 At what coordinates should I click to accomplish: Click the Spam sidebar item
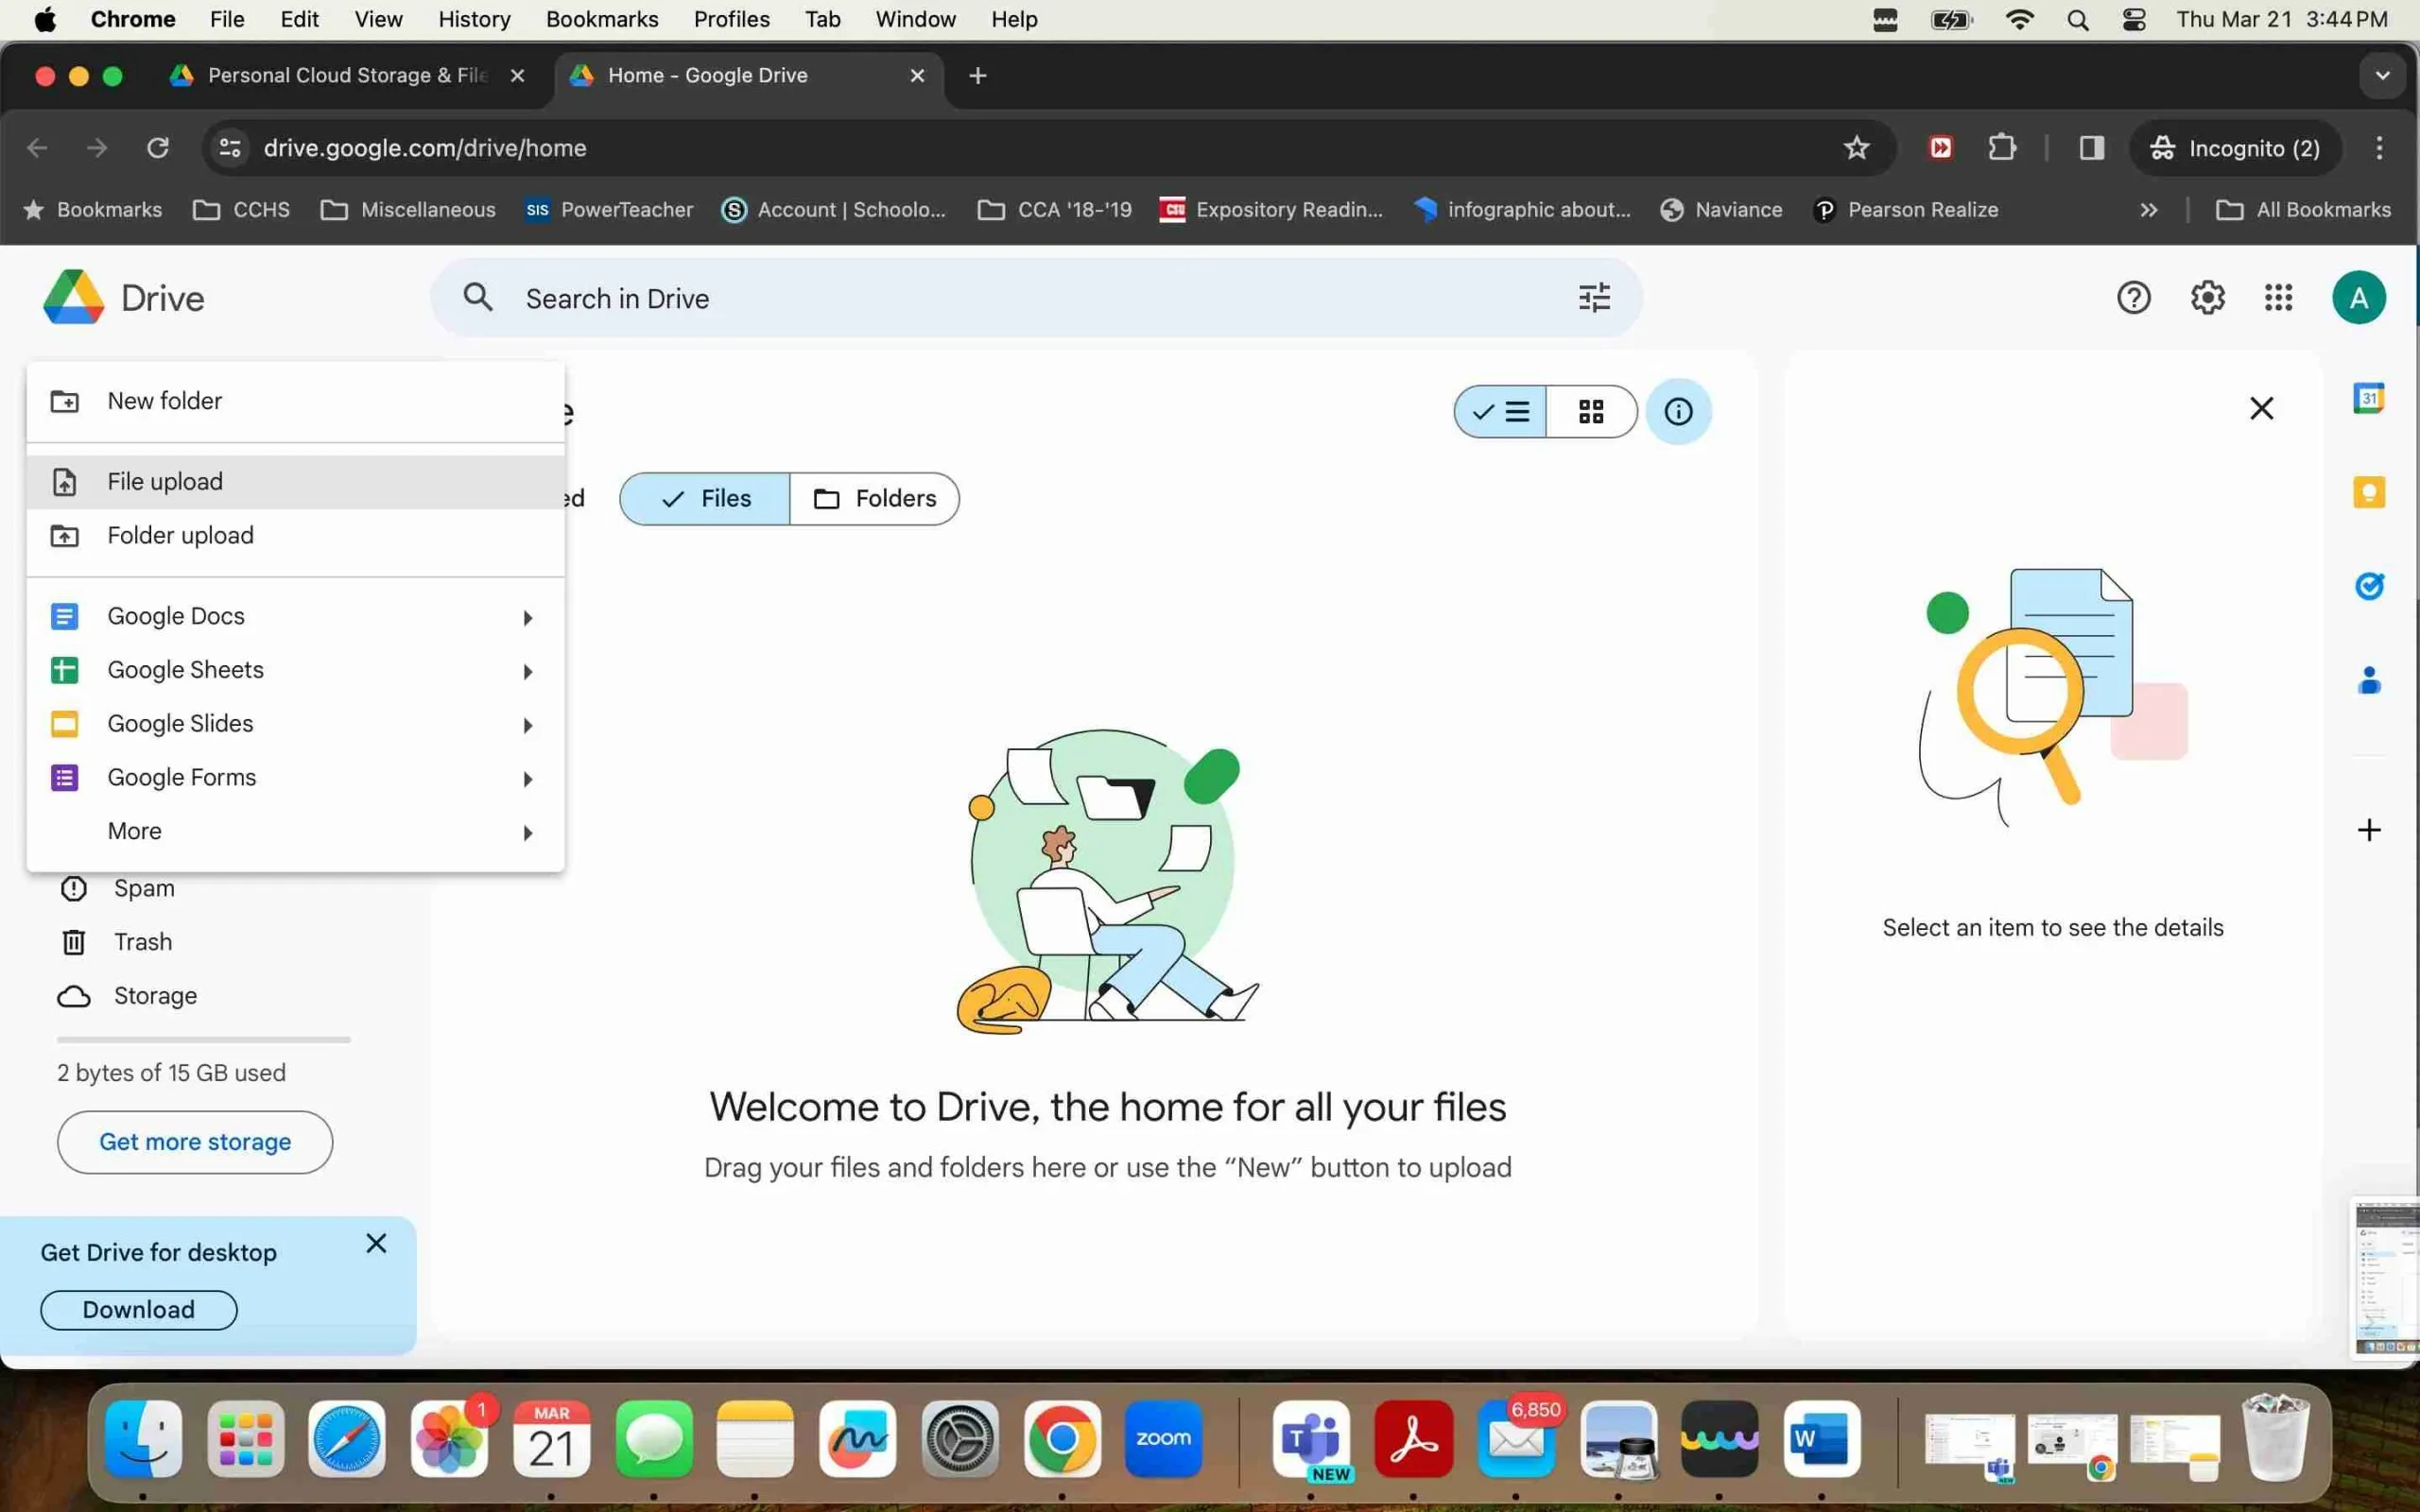[144, 888]
